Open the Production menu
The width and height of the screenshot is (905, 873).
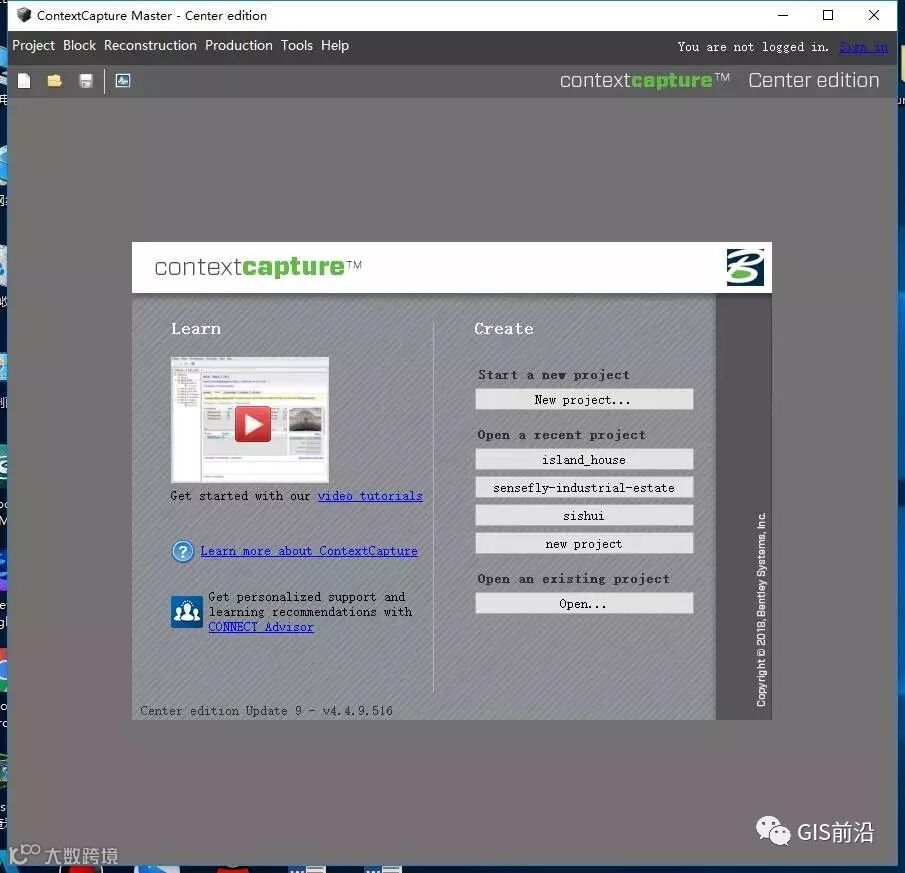[x=238, y=46]
